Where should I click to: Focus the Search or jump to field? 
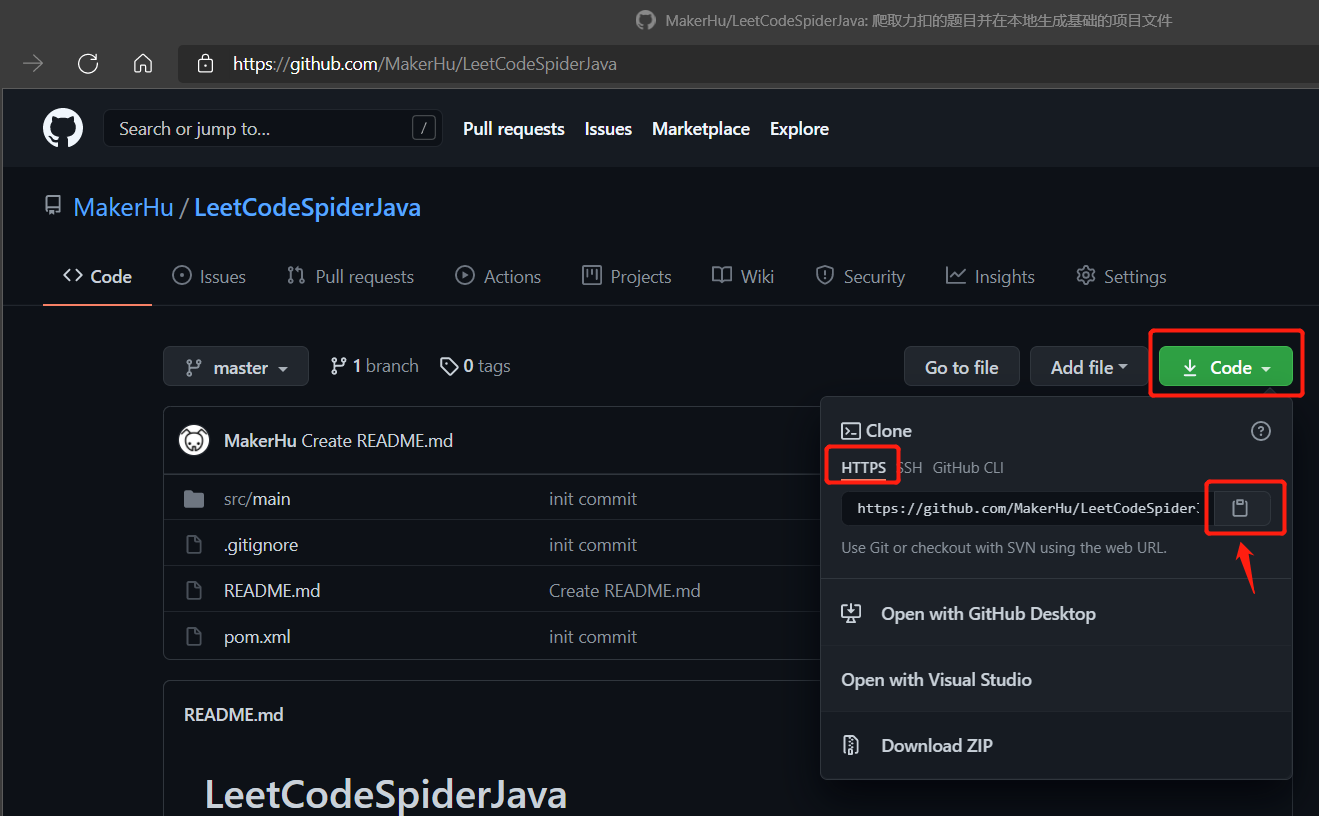tap(273, 128)
